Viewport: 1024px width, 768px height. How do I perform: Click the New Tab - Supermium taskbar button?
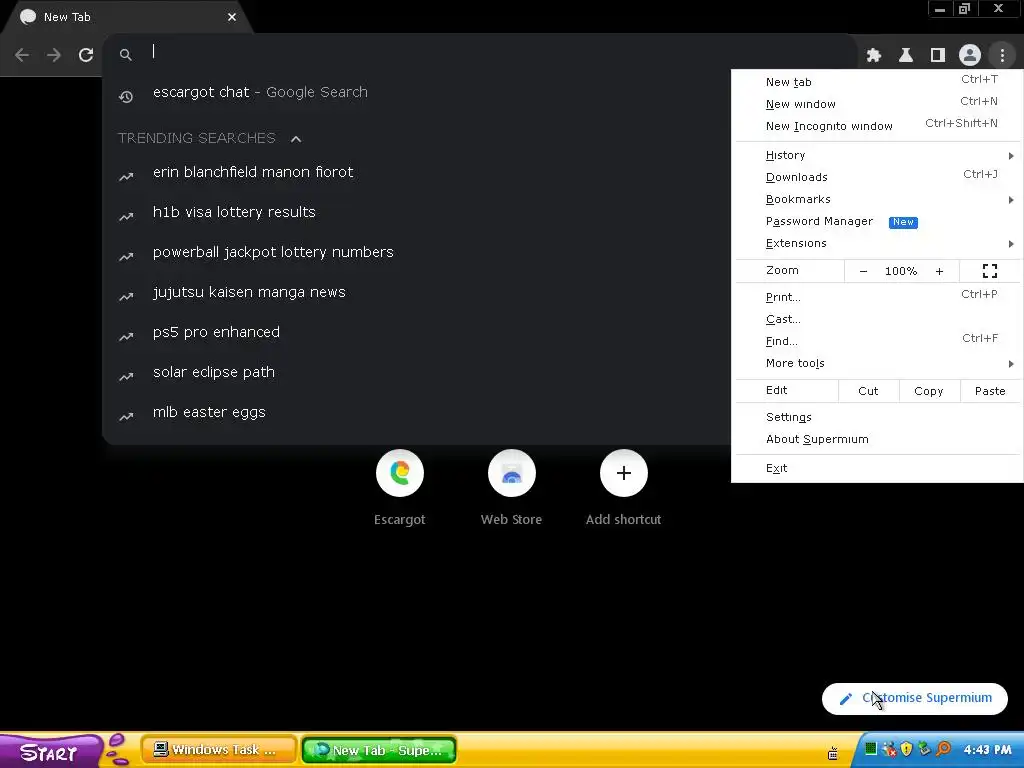click(x=379, y=750)
